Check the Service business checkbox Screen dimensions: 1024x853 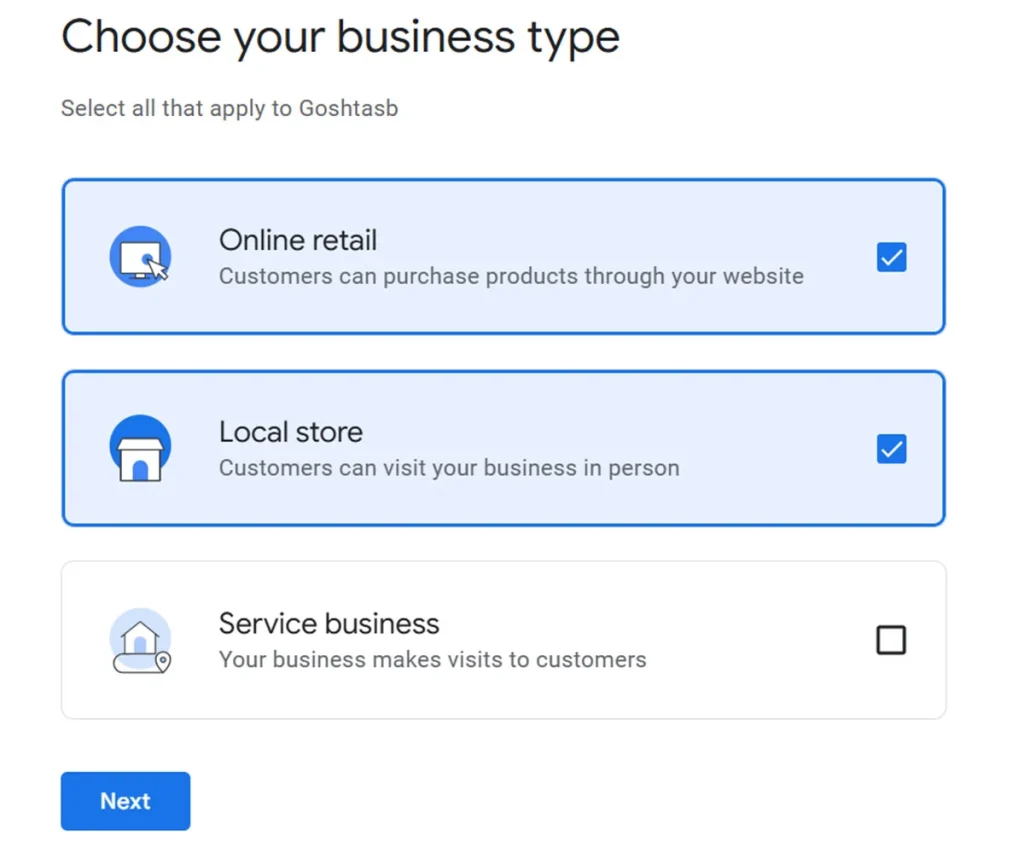(891, 640)
